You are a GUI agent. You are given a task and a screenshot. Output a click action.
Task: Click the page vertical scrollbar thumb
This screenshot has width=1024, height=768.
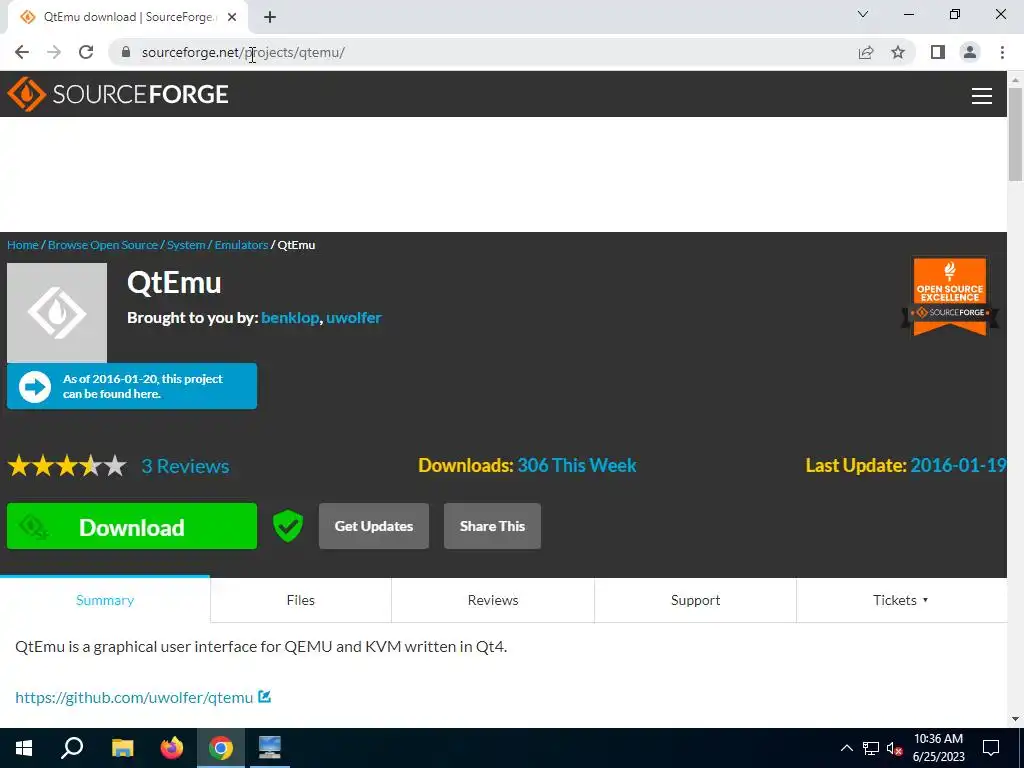point(1015,134)
